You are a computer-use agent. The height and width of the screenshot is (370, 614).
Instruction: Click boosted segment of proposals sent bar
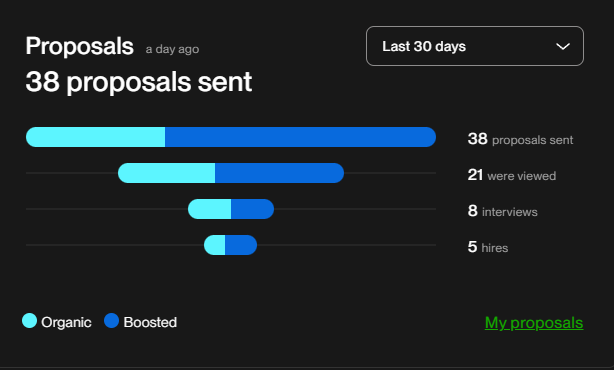300,137
